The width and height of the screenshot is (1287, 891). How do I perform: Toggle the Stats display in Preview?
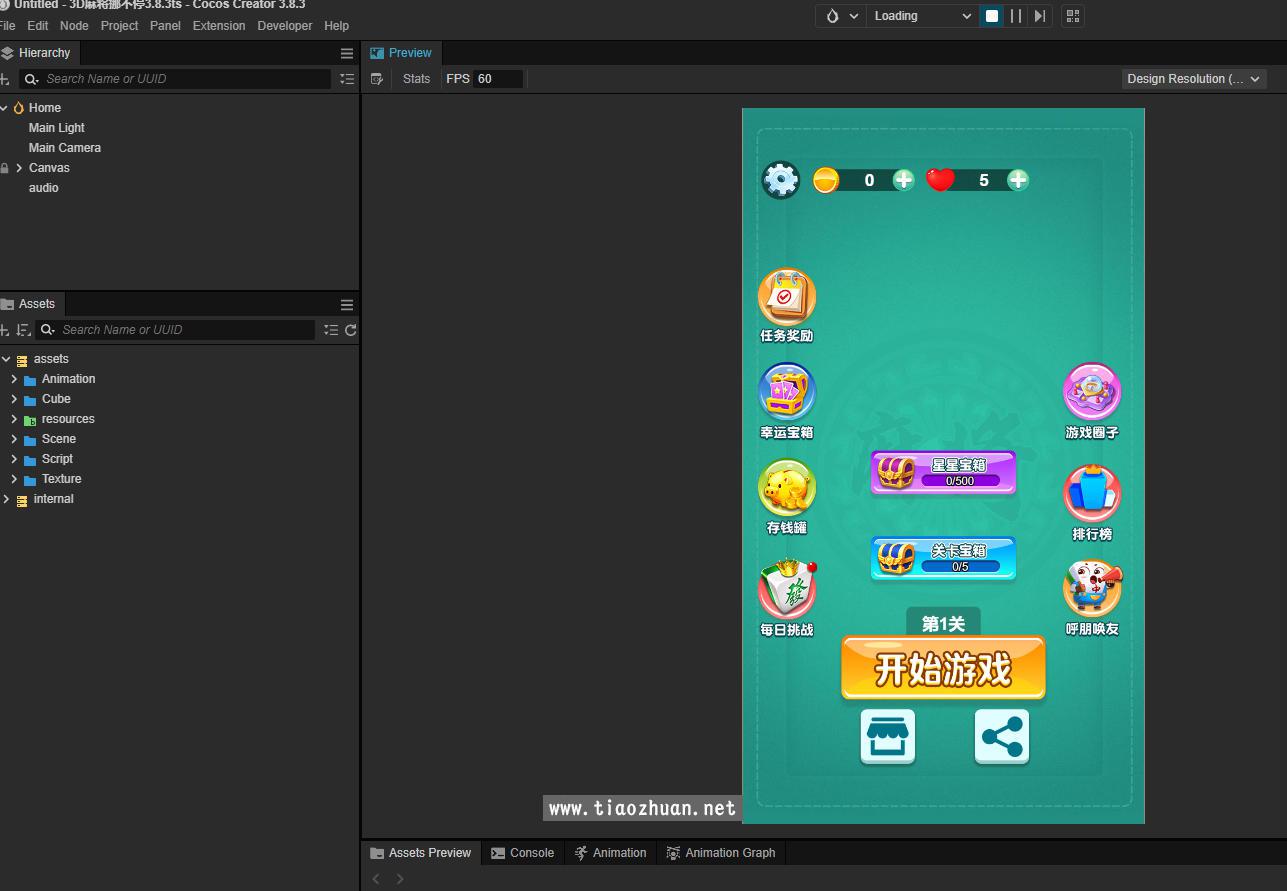[x=416, y=79]
